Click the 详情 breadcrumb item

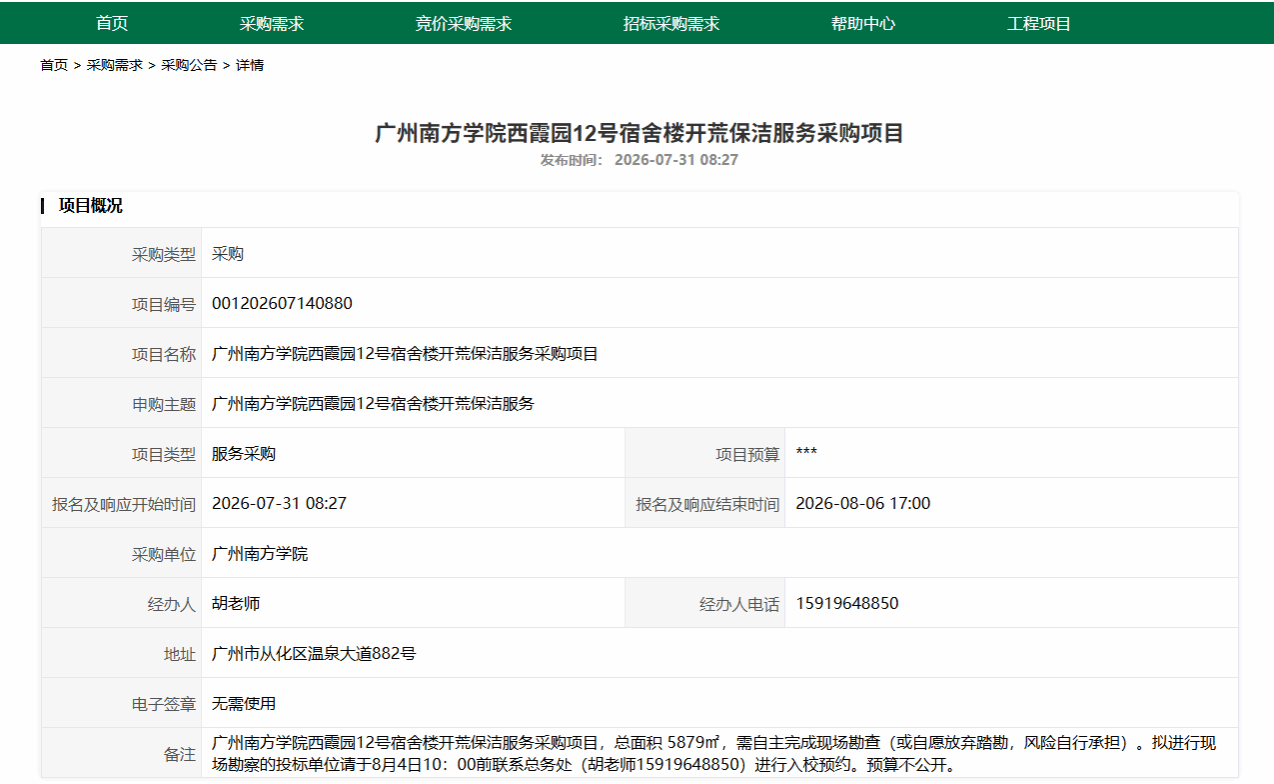pos(250,65)
